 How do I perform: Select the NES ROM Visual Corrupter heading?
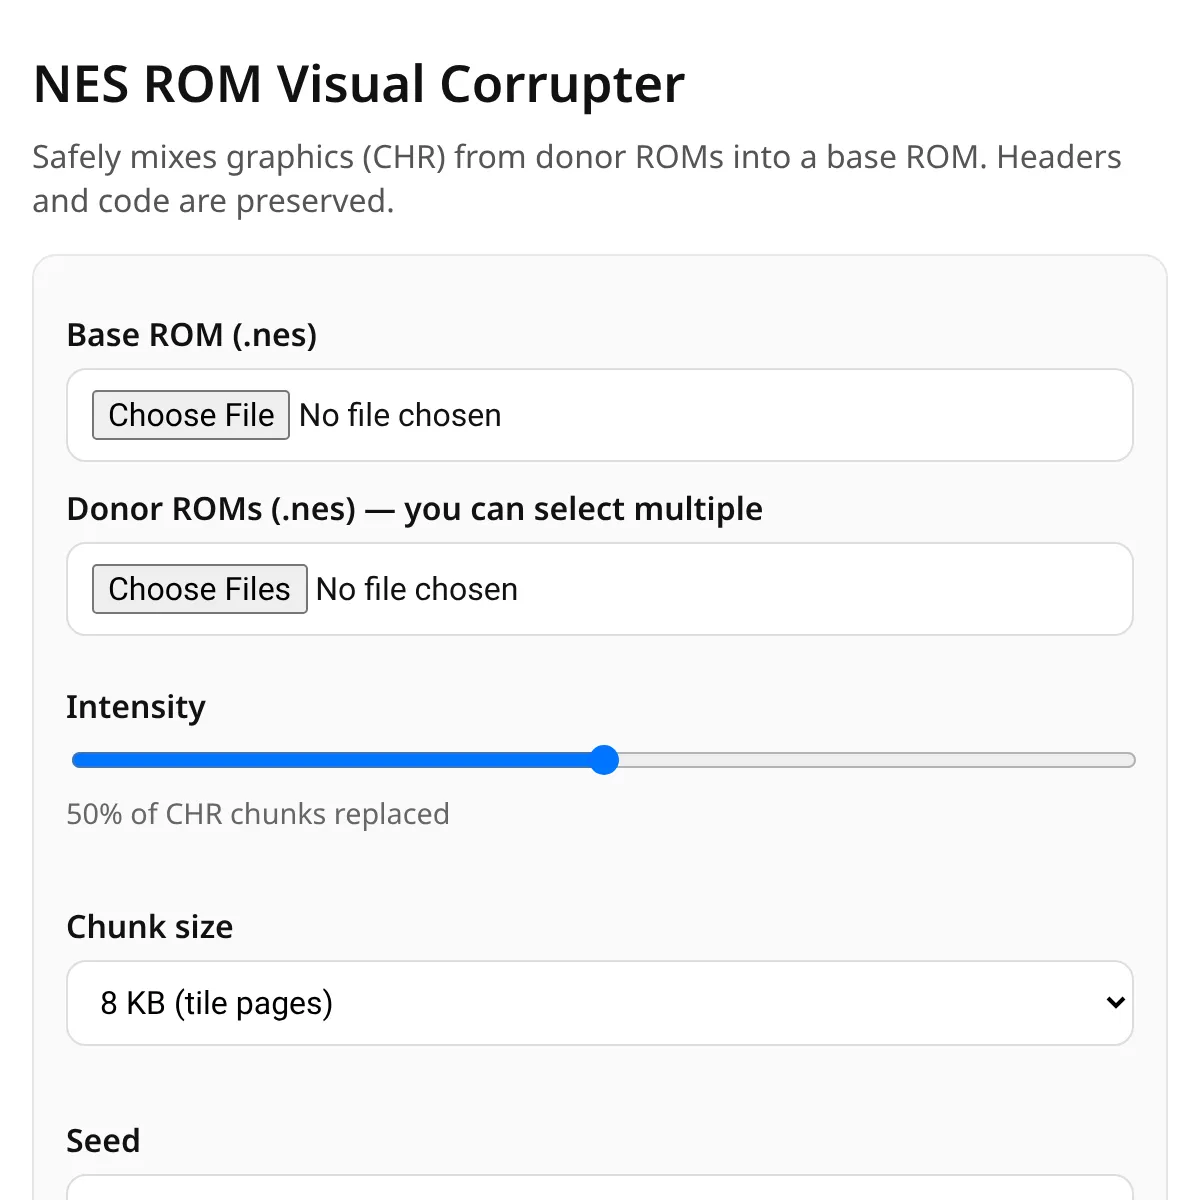(358, 84)
